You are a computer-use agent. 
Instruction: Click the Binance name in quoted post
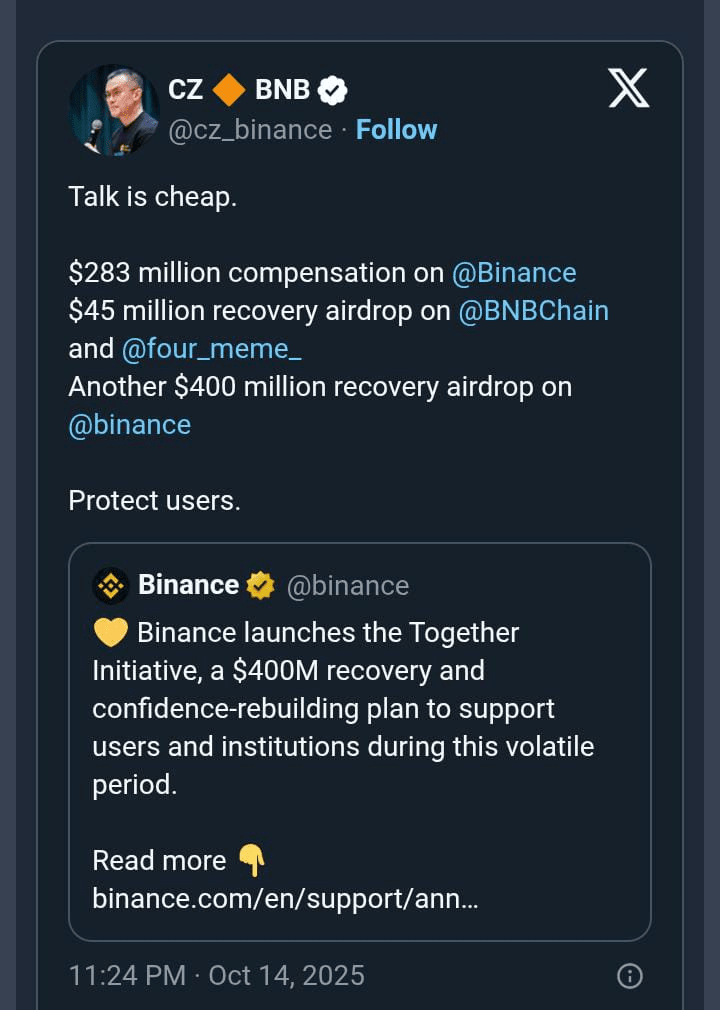point(188,585)
